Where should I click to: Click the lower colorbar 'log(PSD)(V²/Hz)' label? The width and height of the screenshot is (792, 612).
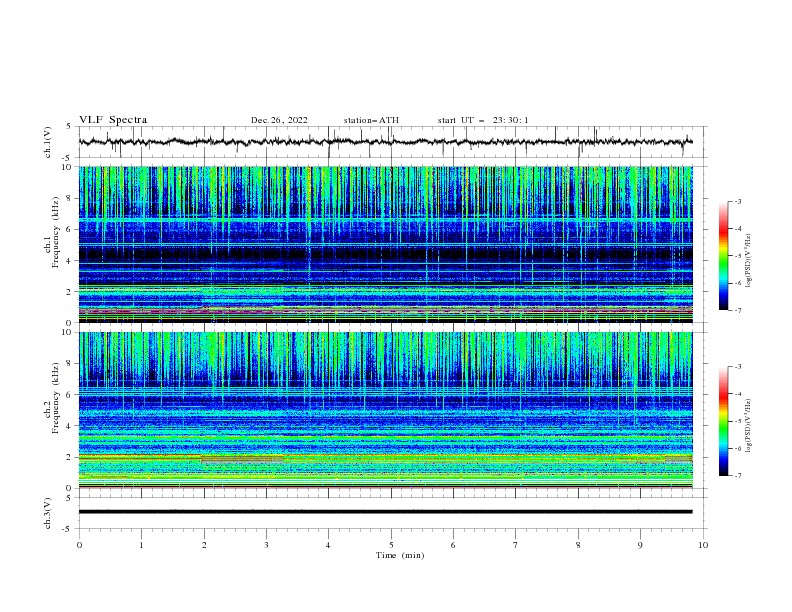(x=748, y=426)
